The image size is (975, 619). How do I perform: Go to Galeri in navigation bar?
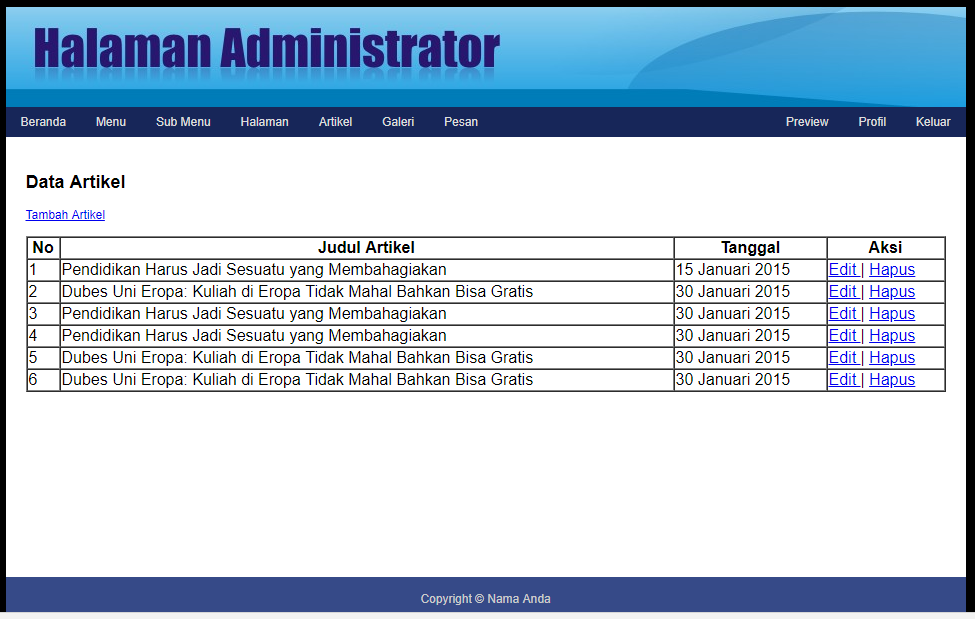tap(398, 122)
